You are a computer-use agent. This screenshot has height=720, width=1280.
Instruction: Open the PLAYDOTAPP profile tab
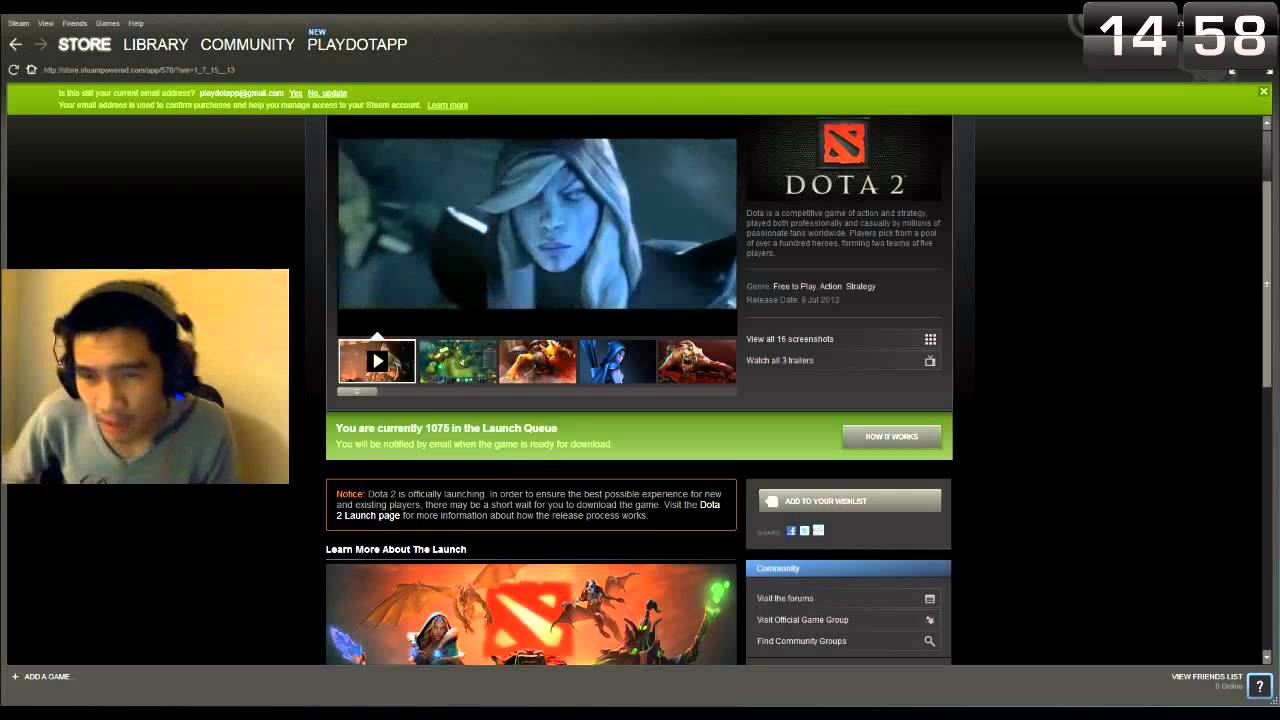click(x=357, y=44)
